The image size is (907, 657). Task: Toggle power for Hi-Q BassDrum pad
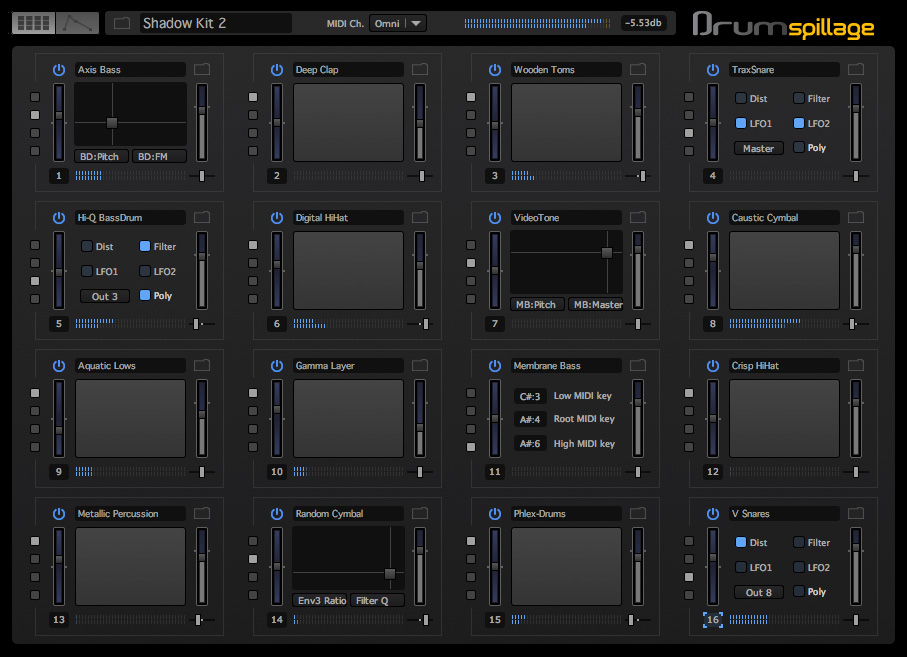point(59,218)
